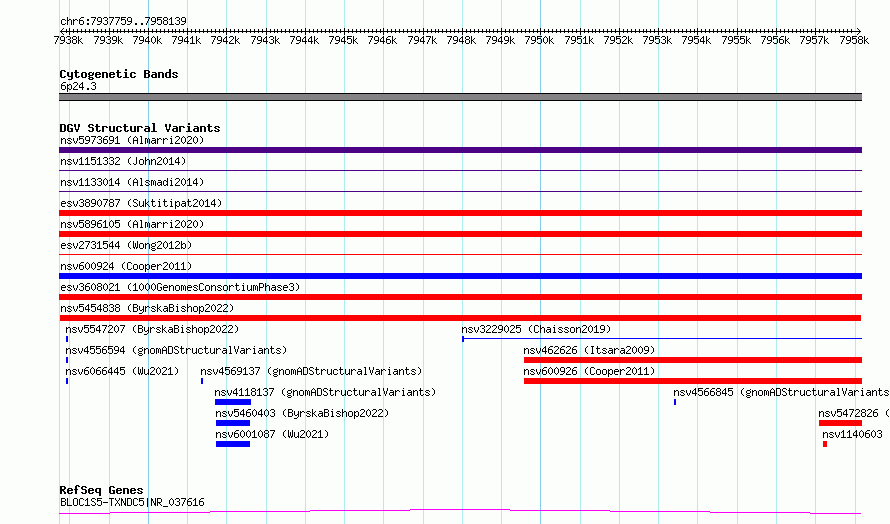Click the 7951k ruler label

(x=579, y=40)
